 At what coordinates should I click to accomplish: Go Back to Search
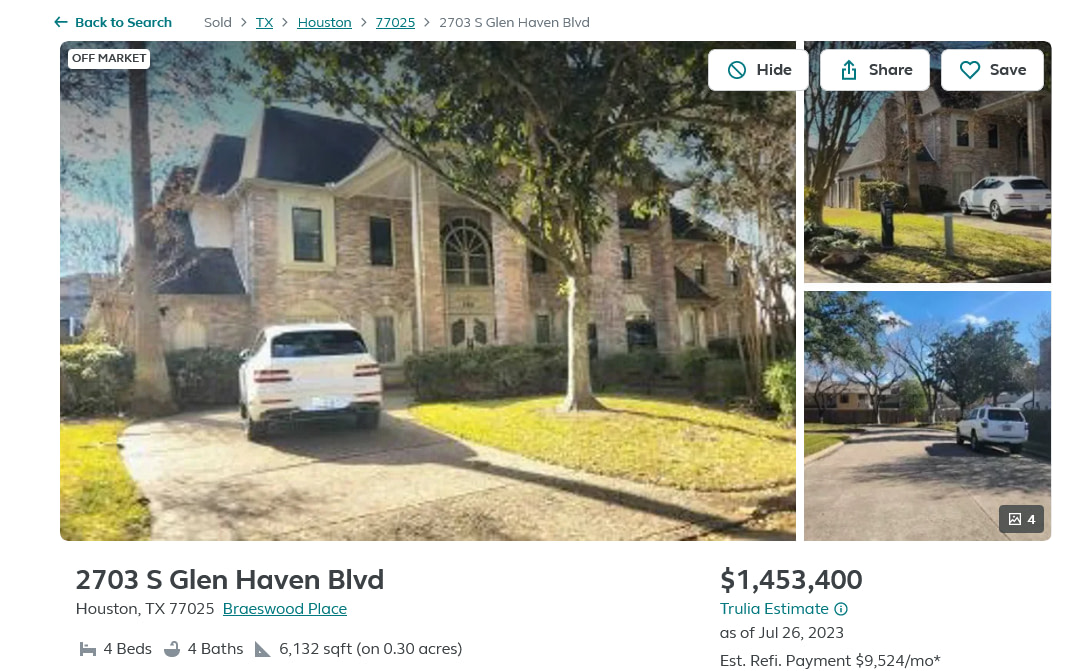113,22
